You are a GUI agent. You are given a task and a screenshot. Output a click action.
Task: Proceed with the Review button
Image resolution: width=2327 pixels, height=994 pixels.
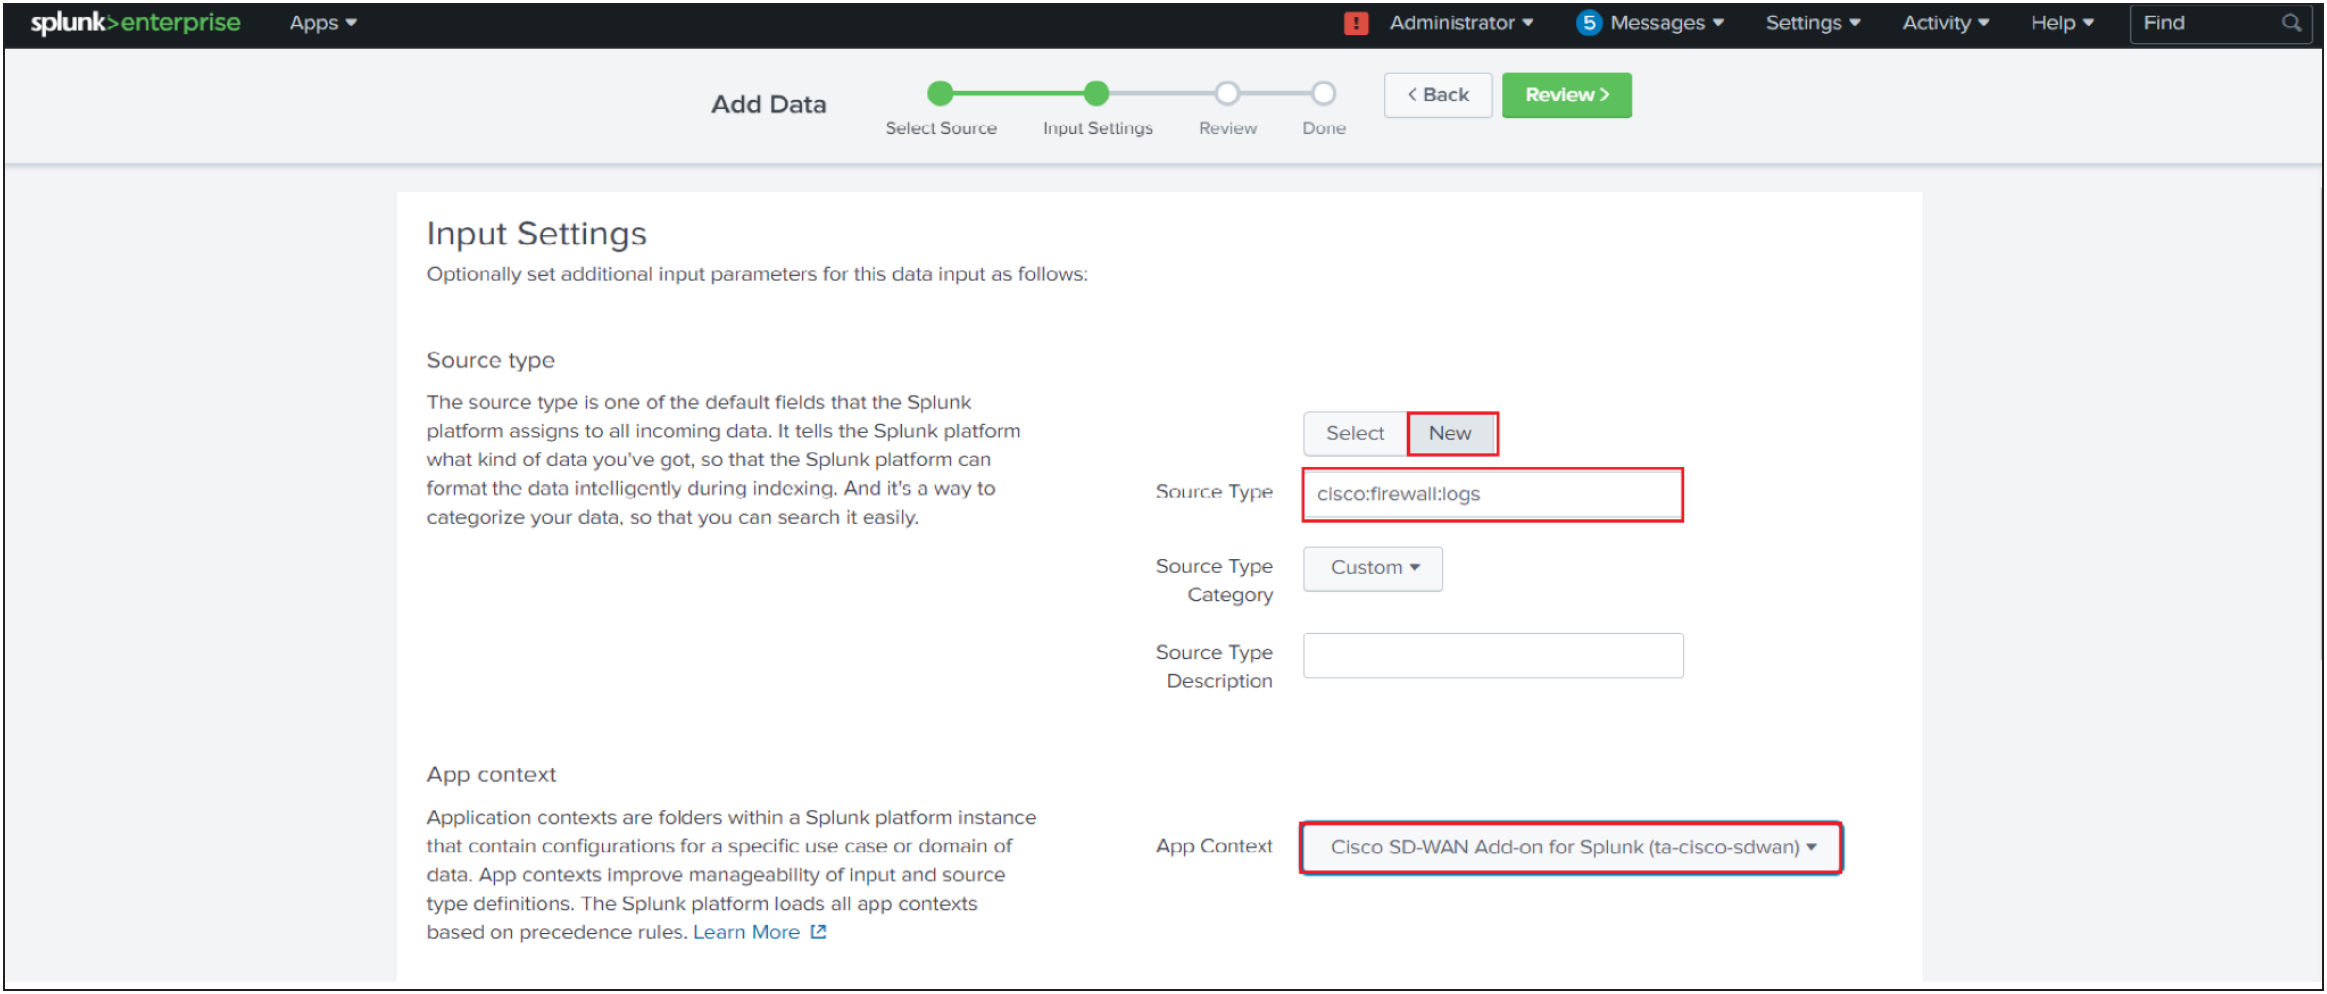(x=1566, y=95)
